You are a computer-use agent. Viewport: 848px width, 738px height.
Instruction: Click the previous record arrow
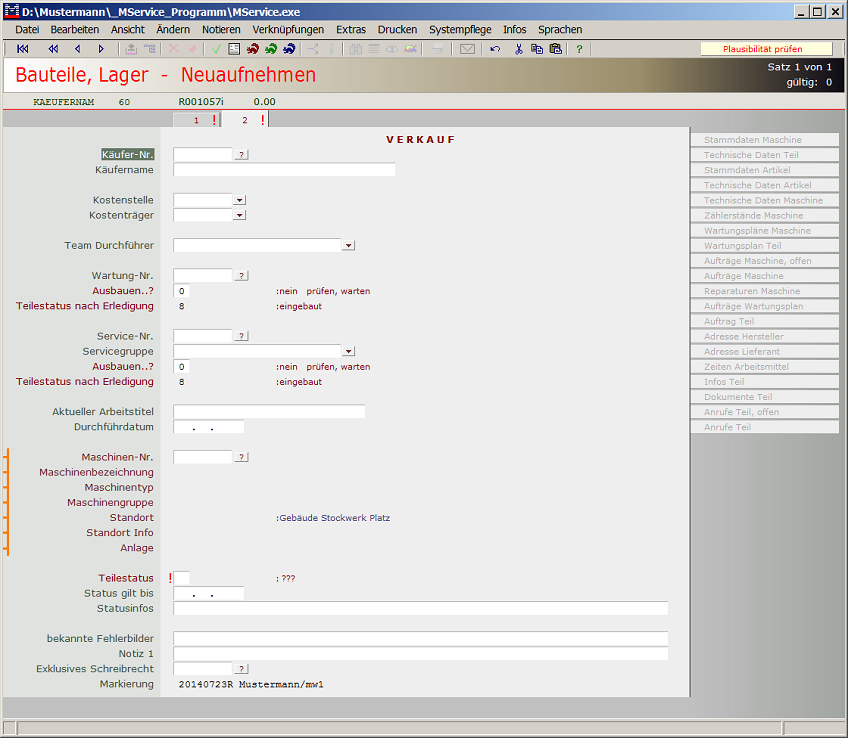coord(77,49)
